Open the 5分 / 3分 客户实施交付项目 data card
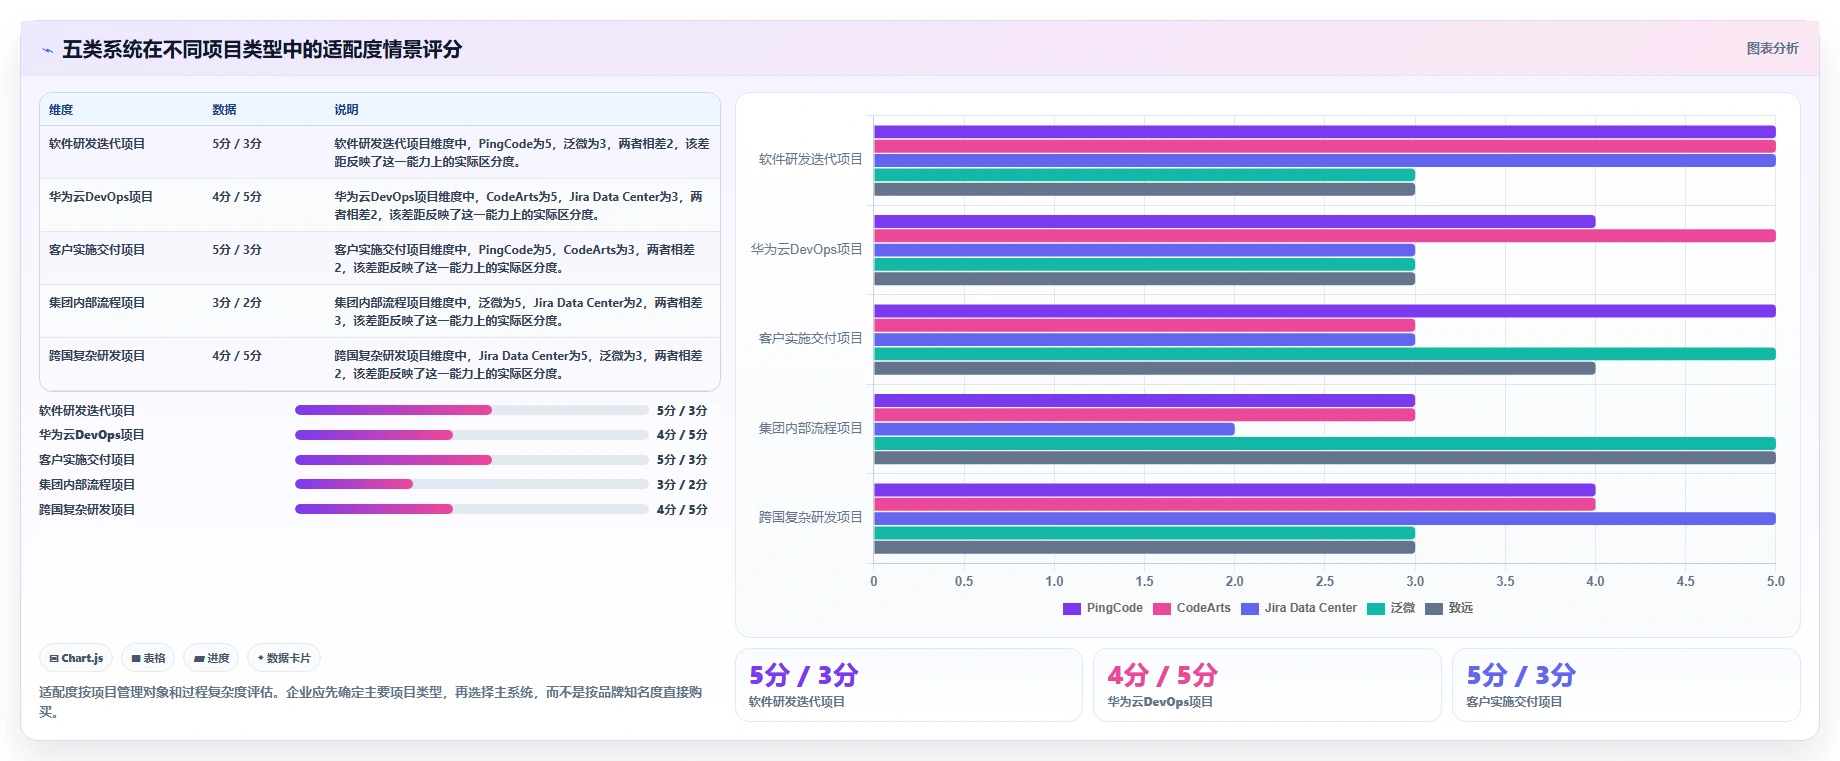 [1626, 685]
